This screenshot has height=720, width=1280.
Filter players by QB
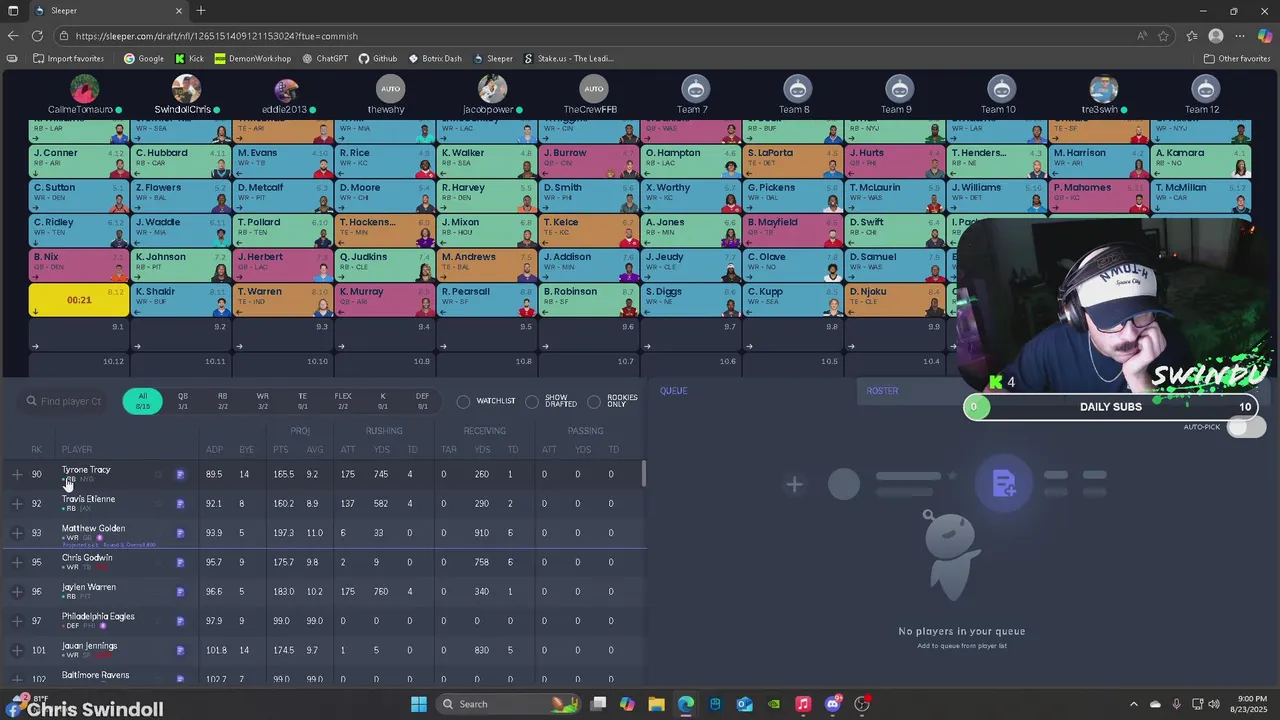point(183,401)
